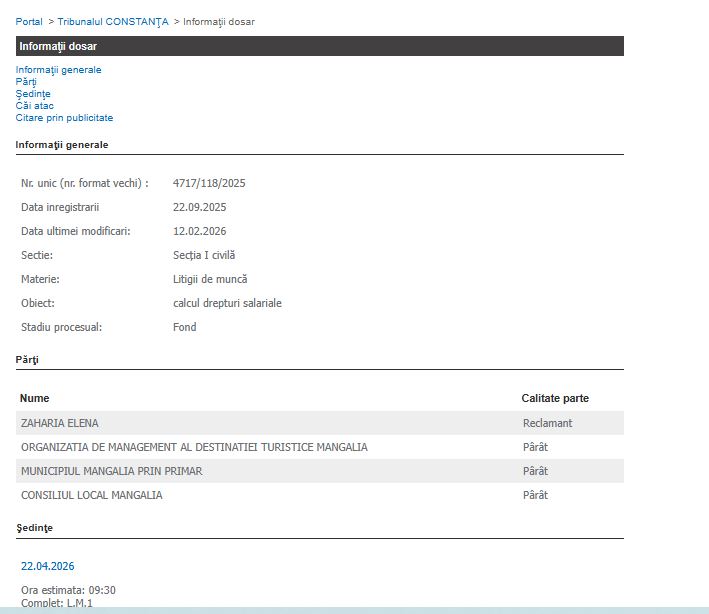Click the case number 4717/118/2025

[209, 183]
